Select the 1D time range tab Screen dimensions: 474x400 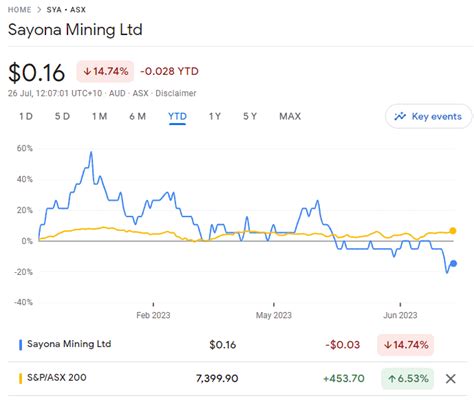point(26,116)
